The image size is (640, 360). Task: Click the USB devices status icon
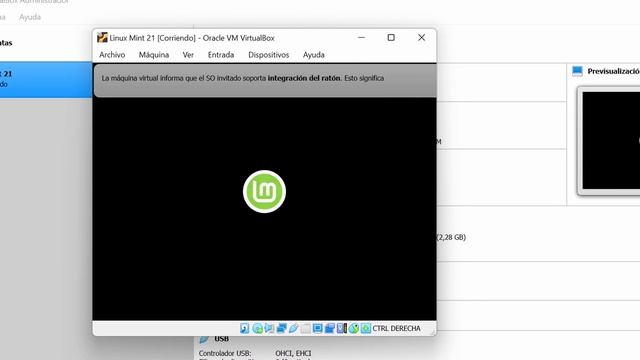point(293,328)
